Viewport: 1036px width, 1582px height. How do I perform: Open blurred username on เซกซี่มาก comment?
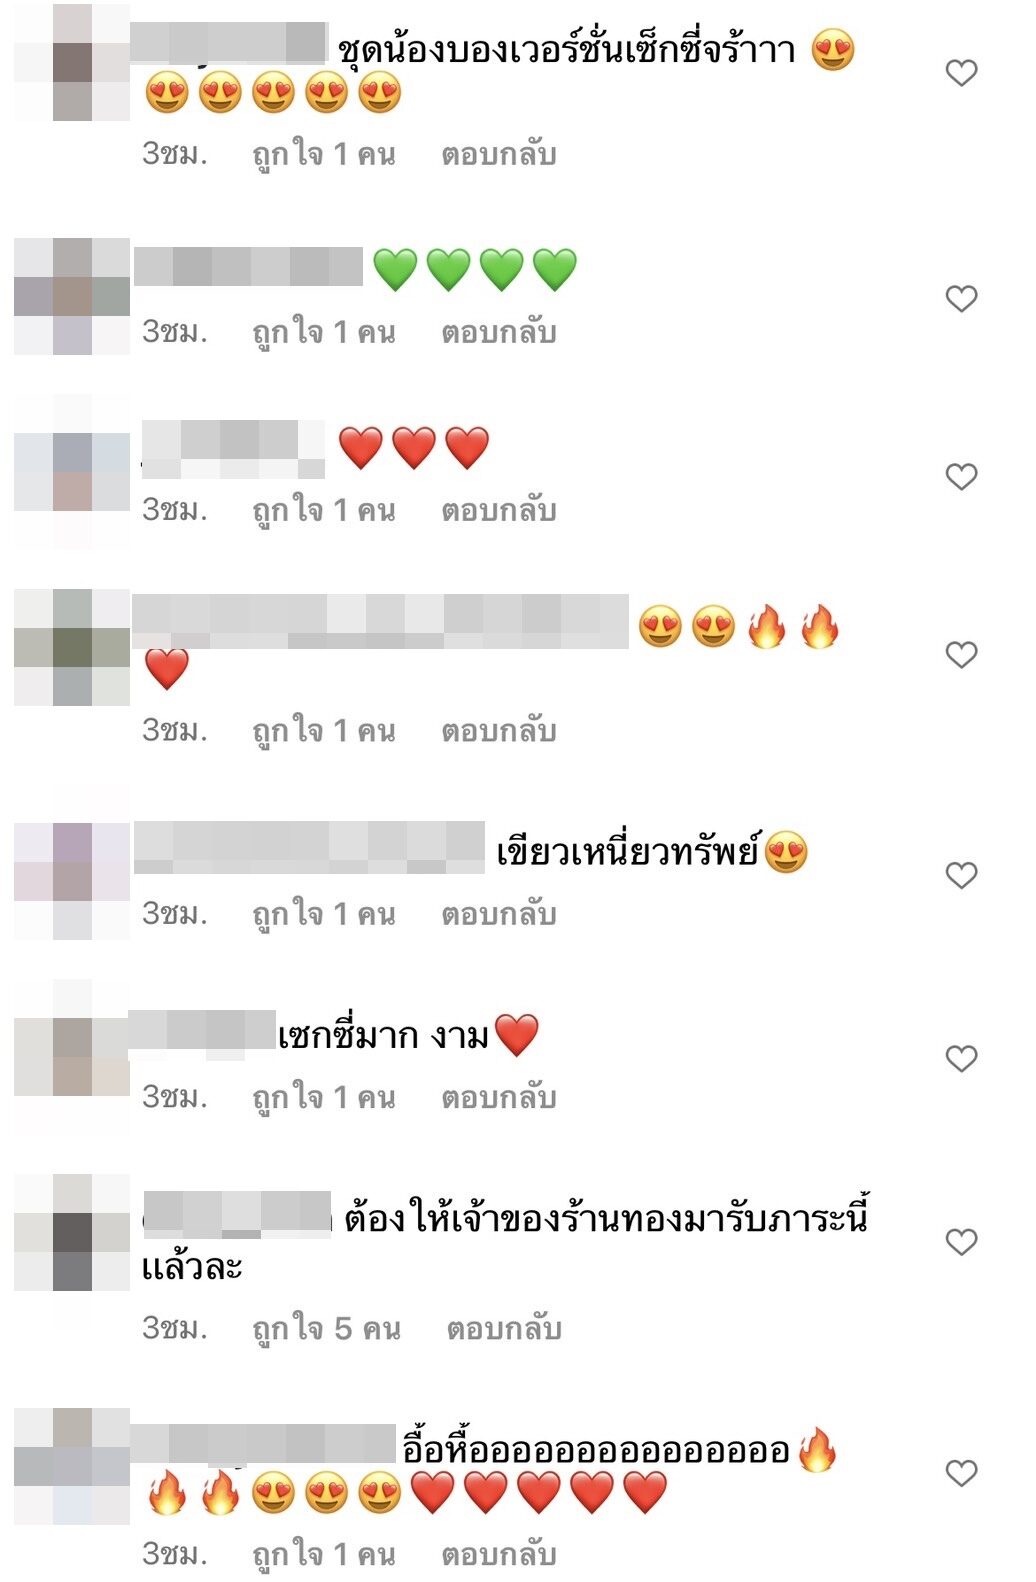[204, 1035]
